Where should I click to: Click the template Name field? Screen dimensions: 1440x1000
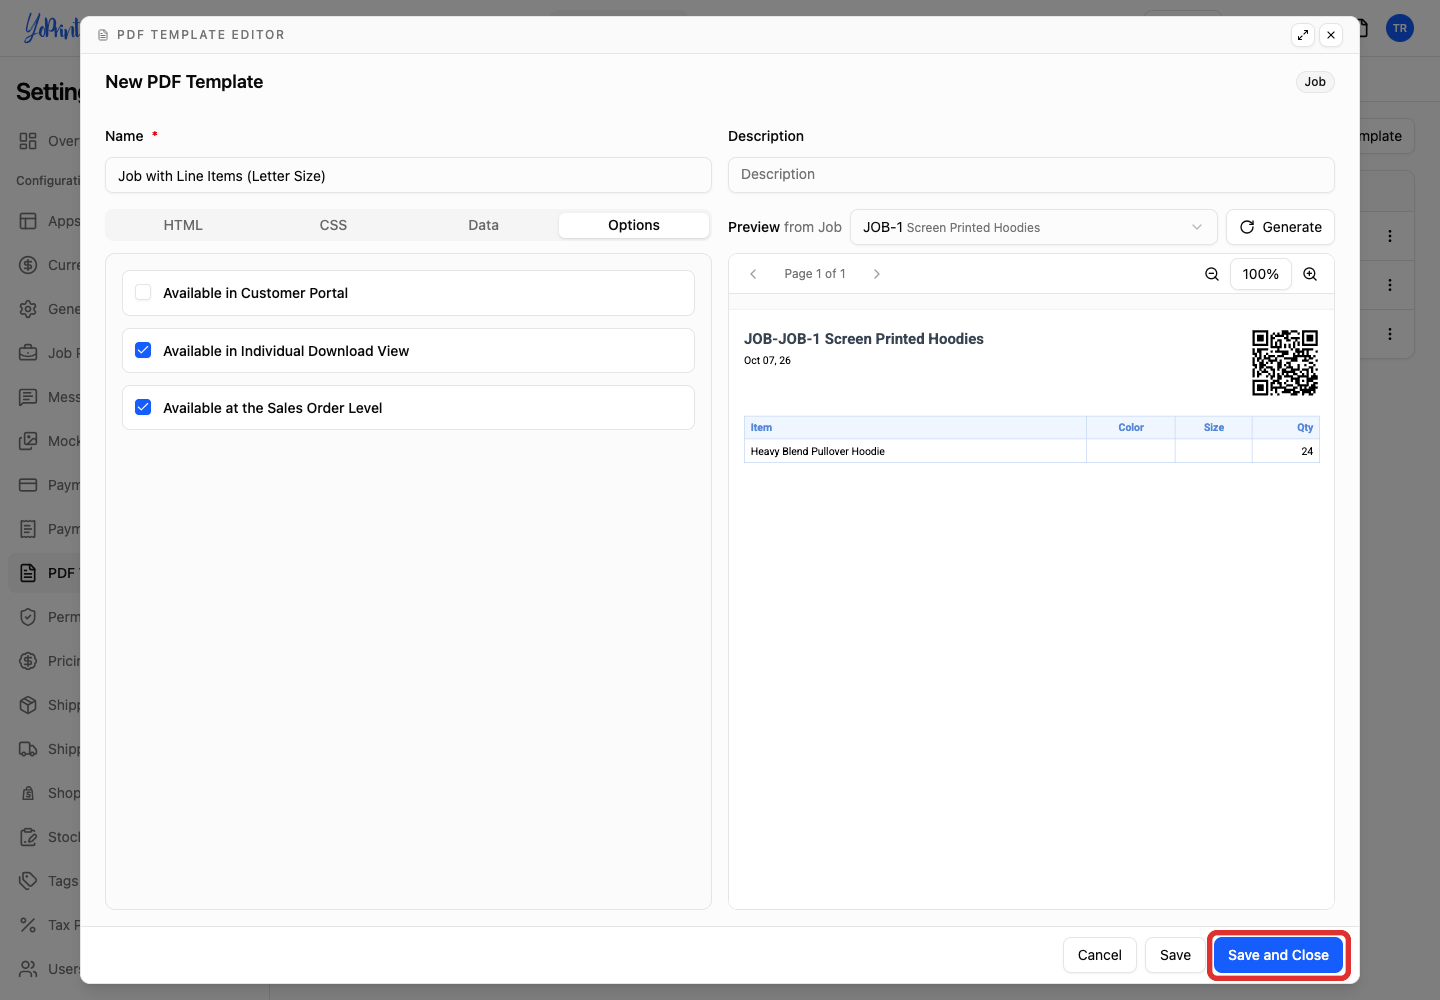[x=408, y=175]
